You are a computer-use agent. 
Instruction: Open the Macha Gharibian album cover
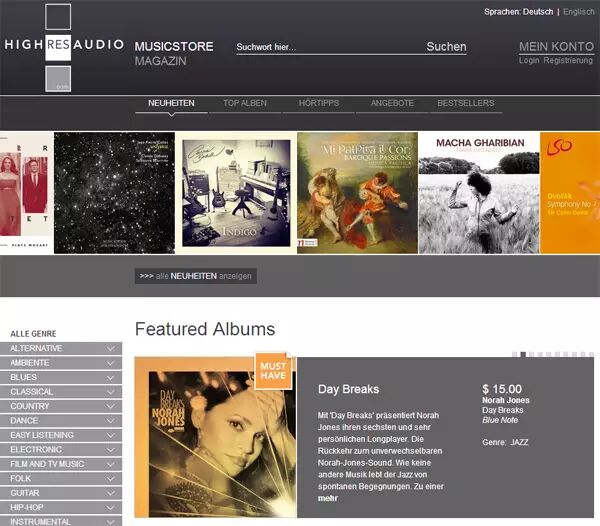point(479,193)
